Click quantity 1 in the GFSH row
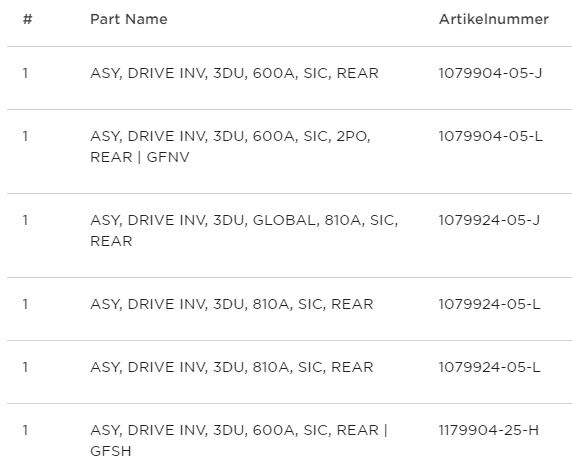The width and height of the screenshot is (572, 461). coord(25,430)
